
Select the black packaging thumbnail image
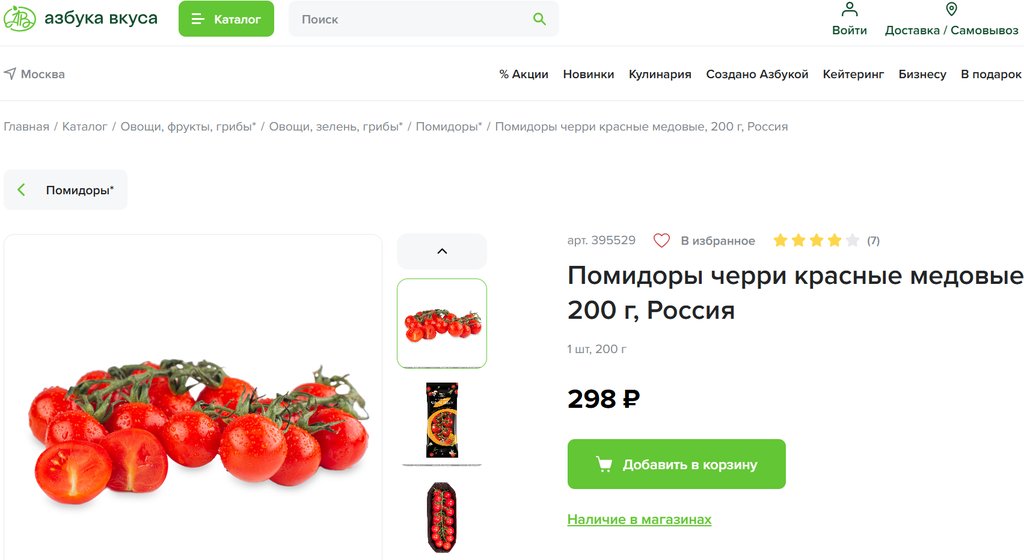pos(442,420)
